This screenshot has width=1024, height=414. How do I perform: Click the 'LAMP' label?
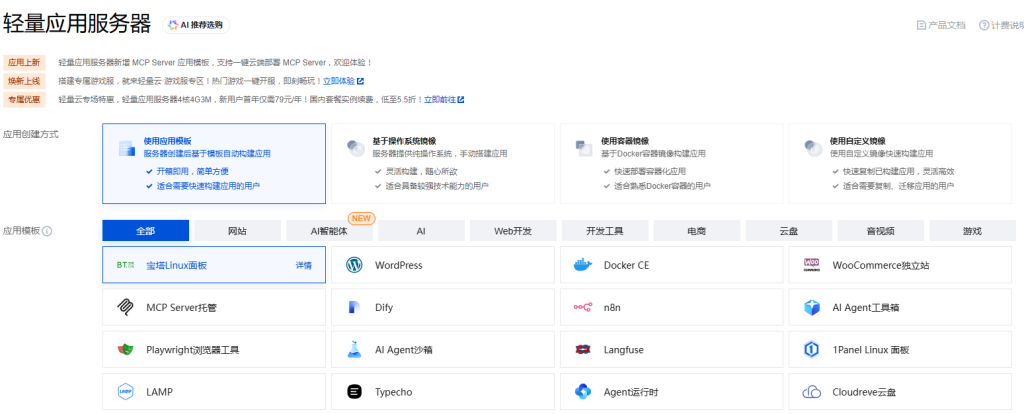[x=159, y=392]
